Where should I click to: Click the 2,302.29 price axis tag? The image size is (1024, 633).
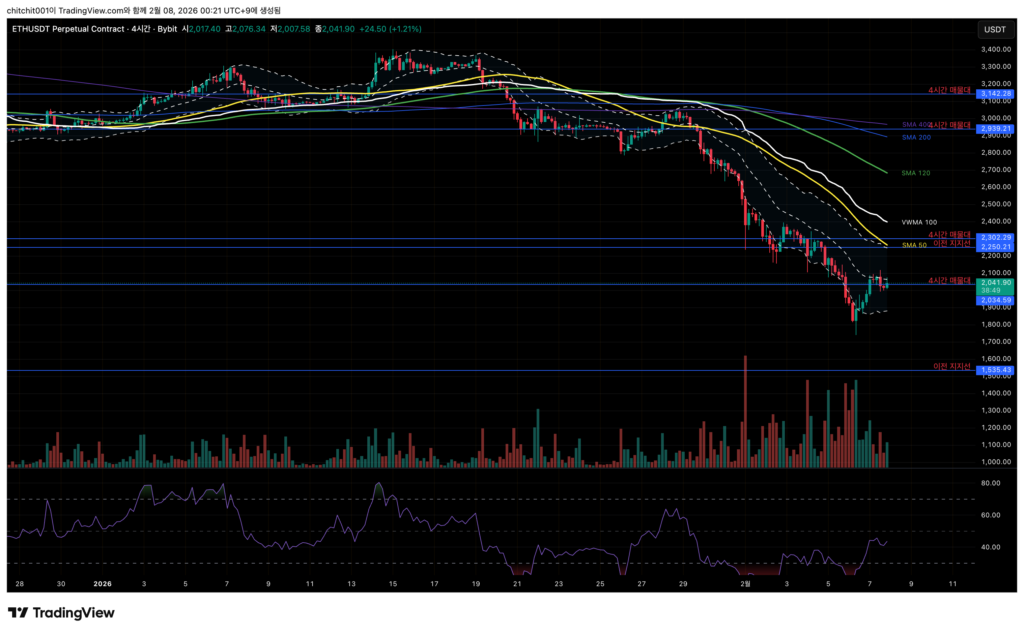pos(996,237)
